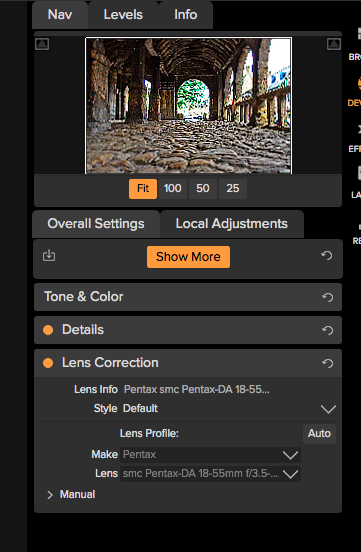Screen dimensions: 361x552
Task: Click the Show More button
Action: 188,257
